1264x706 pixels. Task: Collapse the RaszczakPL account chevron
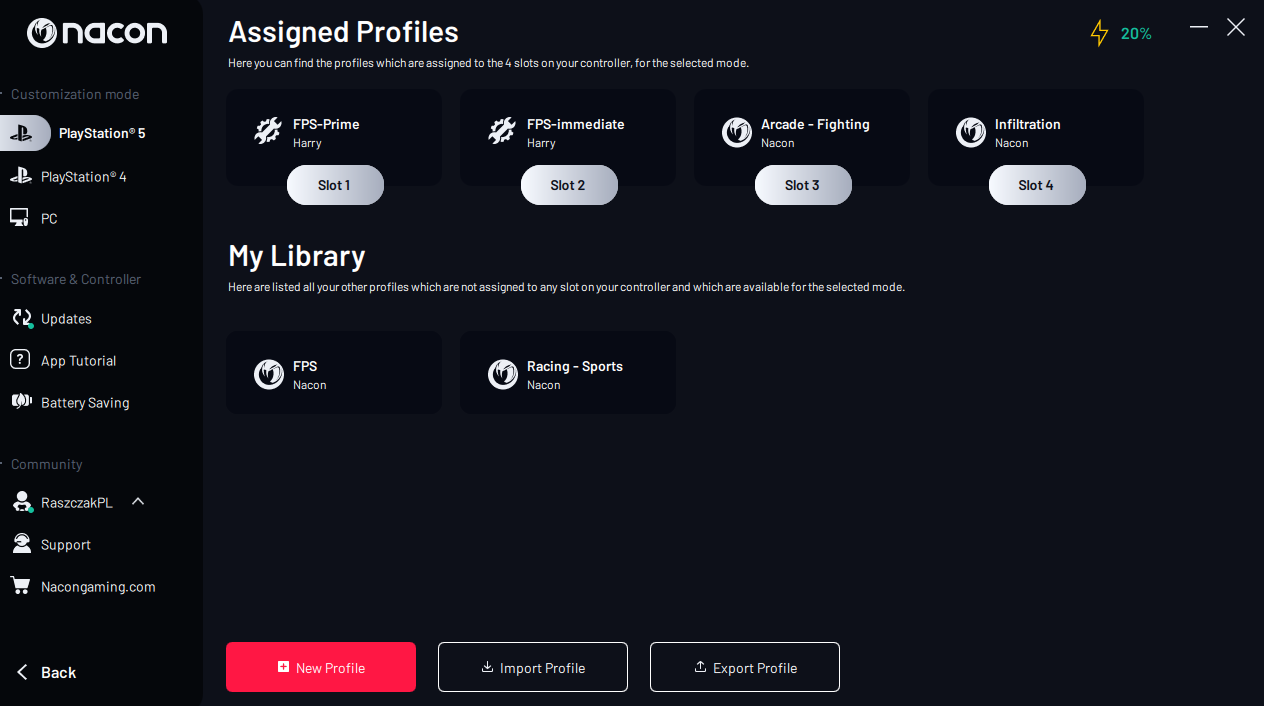pos(138,501)
